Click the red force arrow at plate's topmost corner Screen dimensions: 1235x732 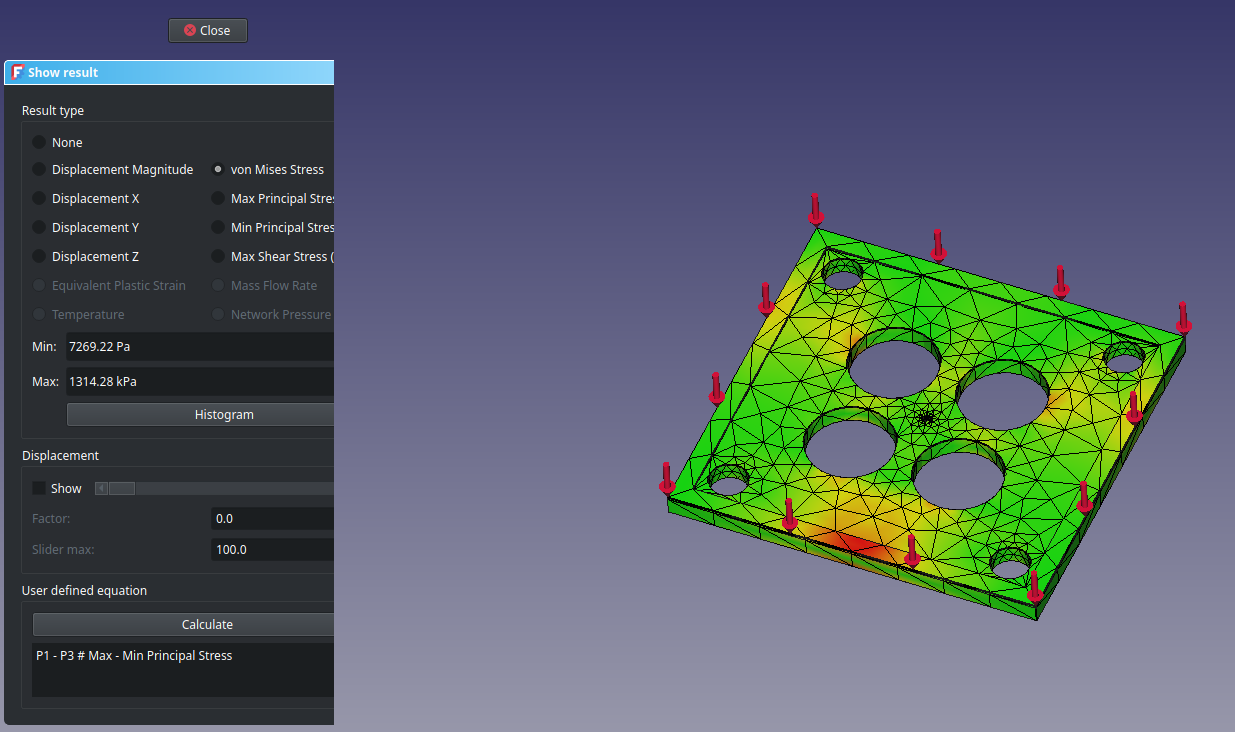pos(816,210)
